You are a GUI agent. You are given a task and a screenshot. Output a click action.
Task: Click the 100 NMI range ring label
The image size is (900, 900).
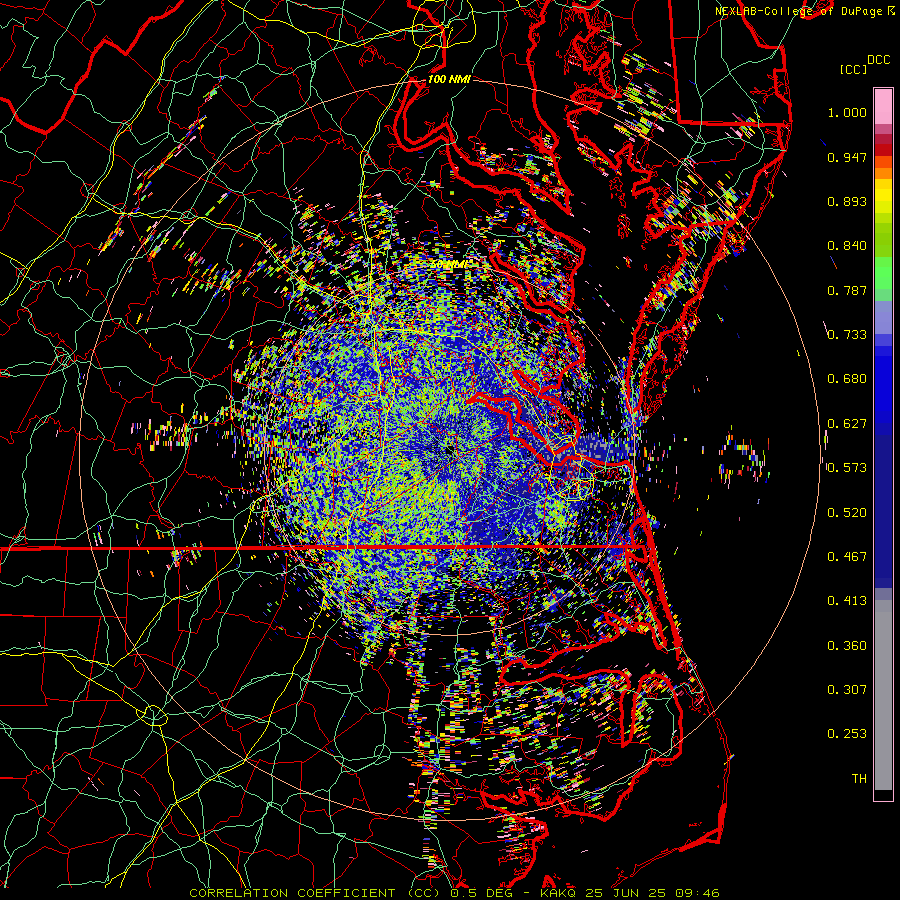[x=449, y=79]
